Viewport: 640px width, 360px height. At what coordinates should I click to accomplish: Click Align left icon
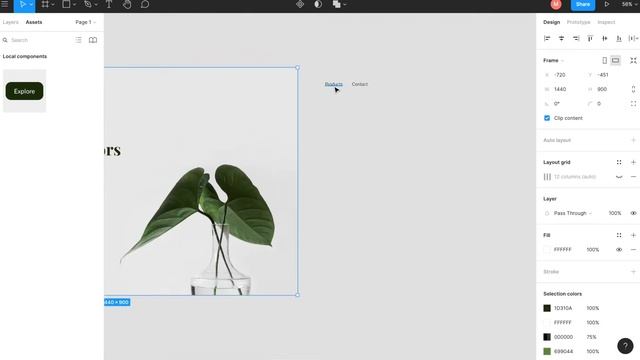[547, 38]
